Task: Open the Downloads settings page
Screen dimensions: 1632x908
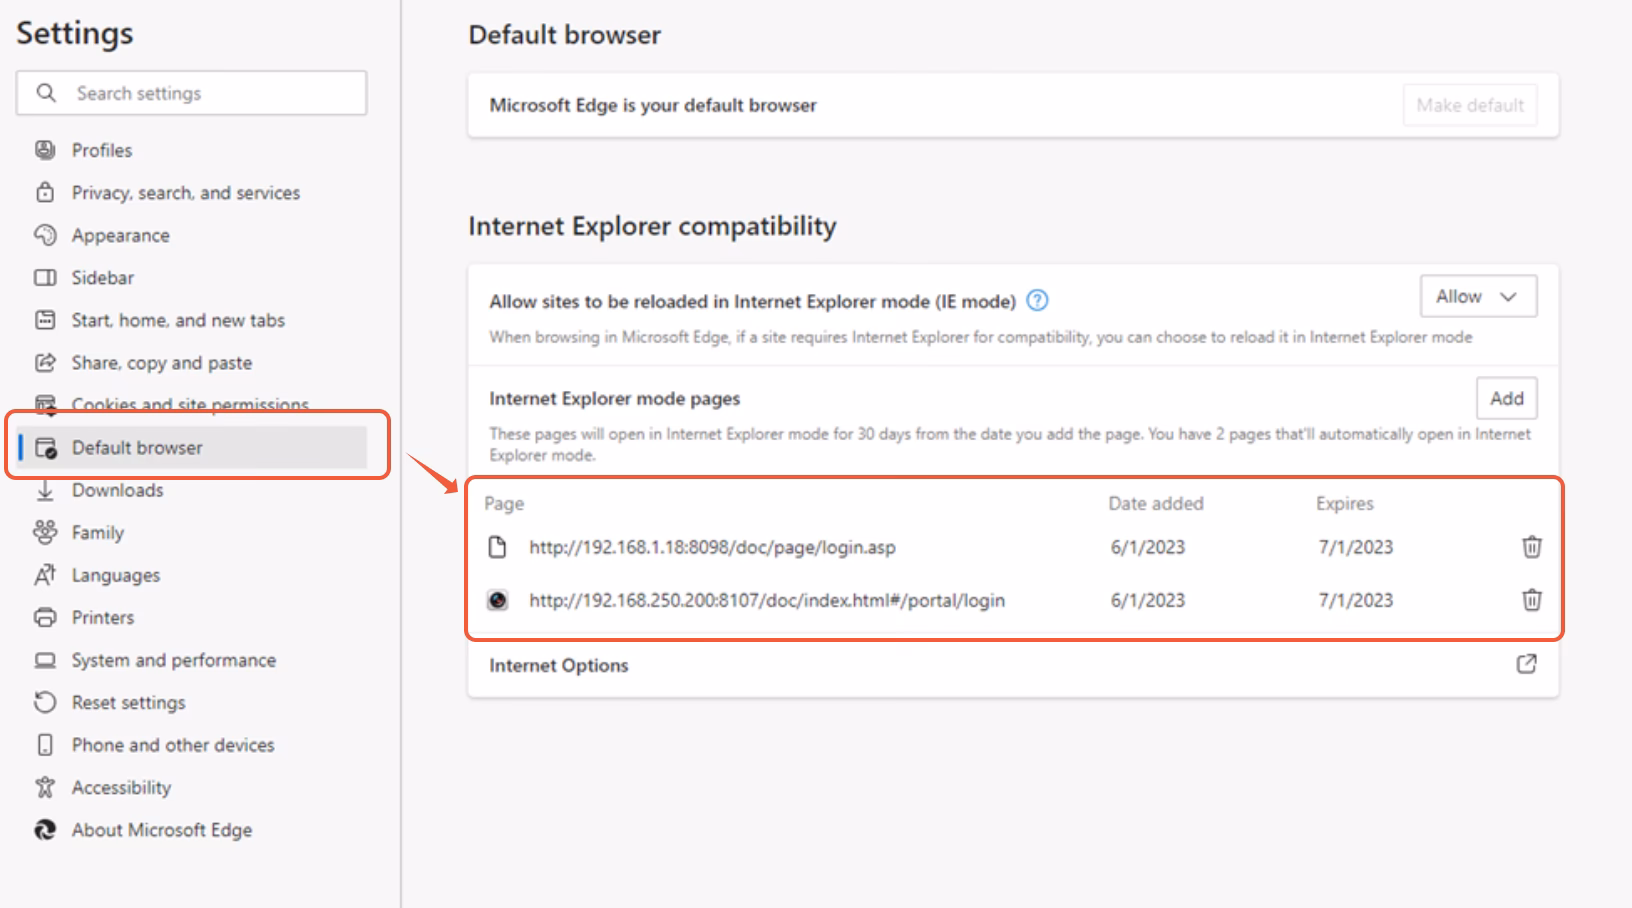Action: point(117,490)
